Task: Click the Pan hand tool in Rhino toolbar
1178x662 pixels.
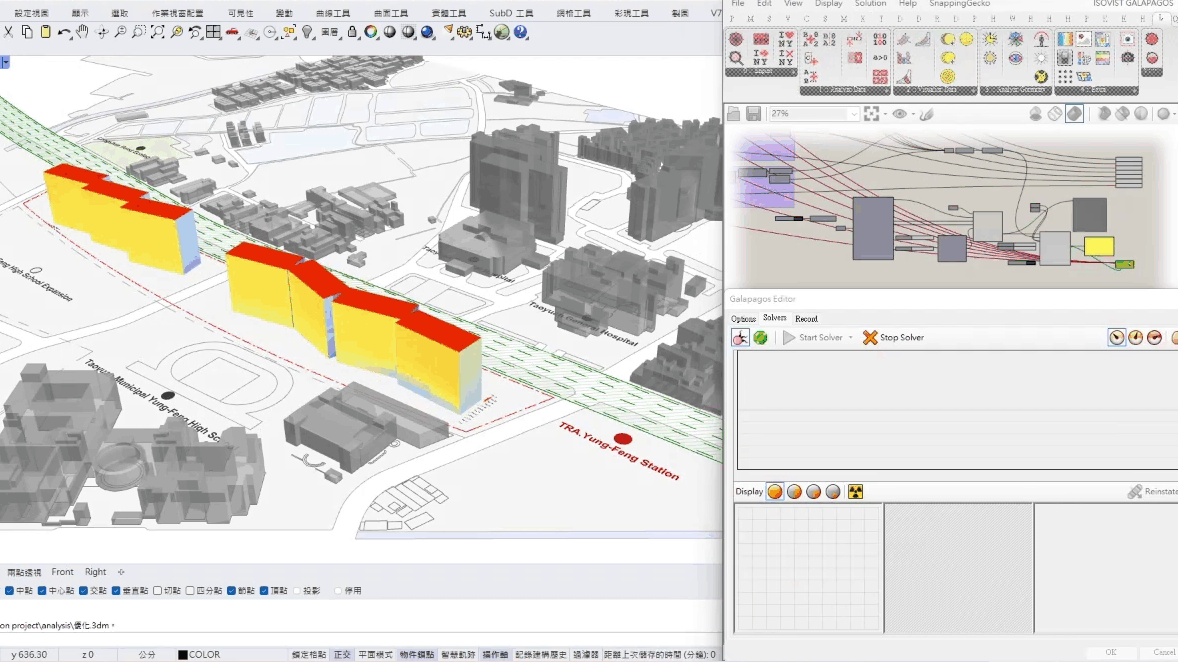Action: [x=83, y=32]
